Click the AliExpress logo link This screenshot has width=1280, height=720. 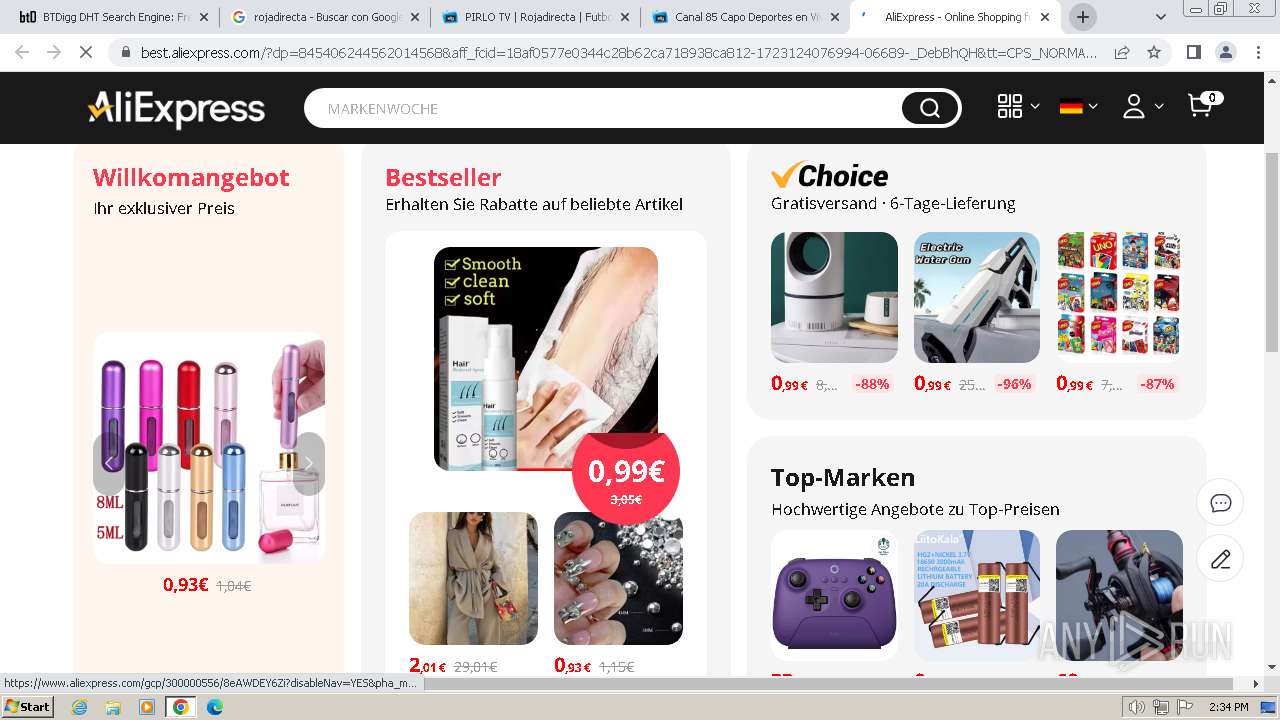pyautogui.click(x=176, y=108)
